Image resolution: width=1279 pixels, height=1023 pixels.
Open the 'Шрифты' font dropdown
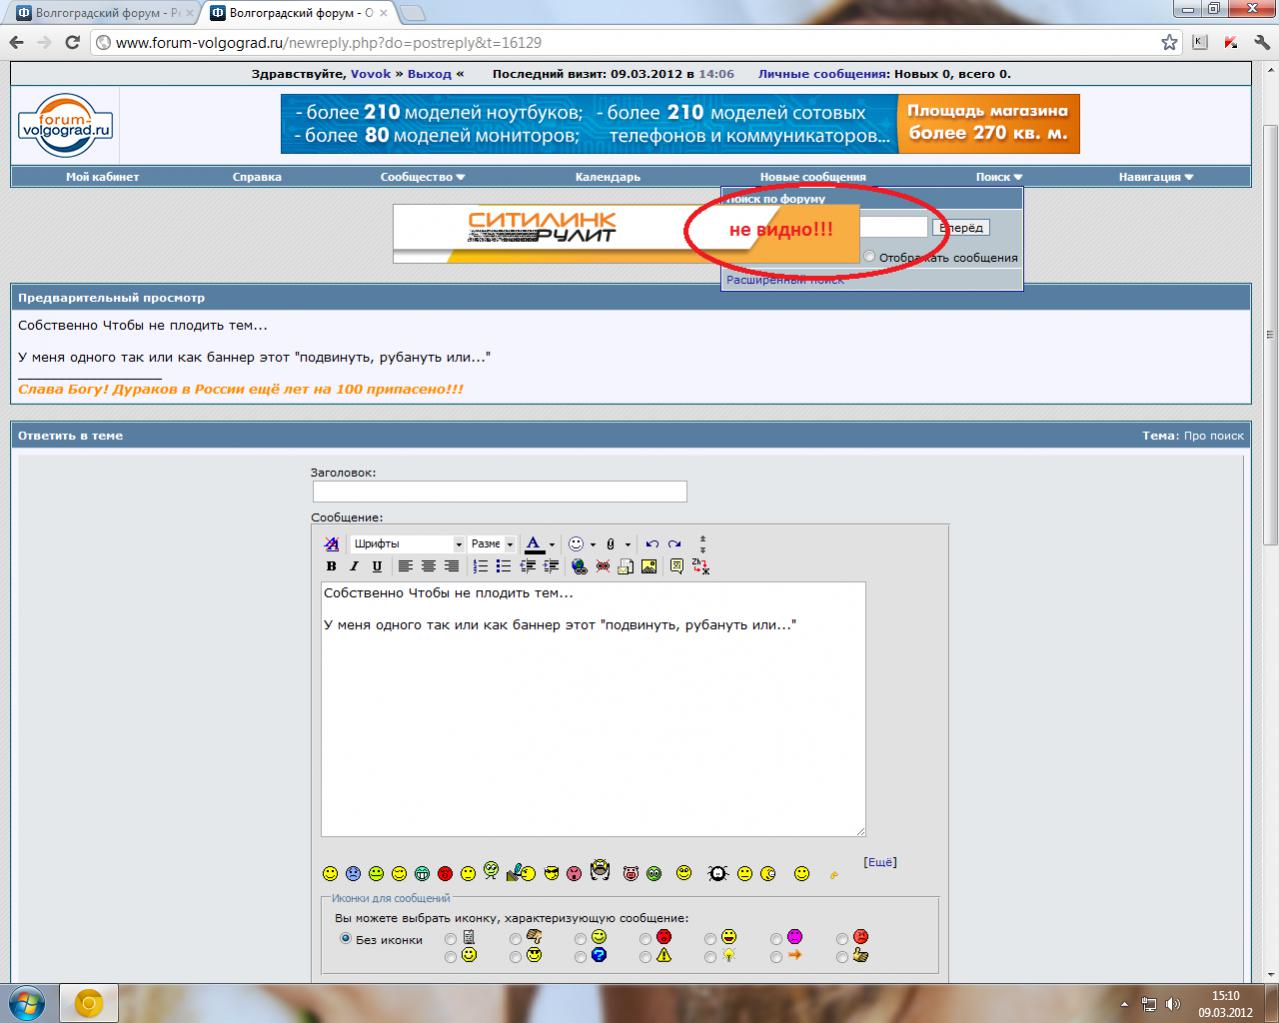(407, 544)
